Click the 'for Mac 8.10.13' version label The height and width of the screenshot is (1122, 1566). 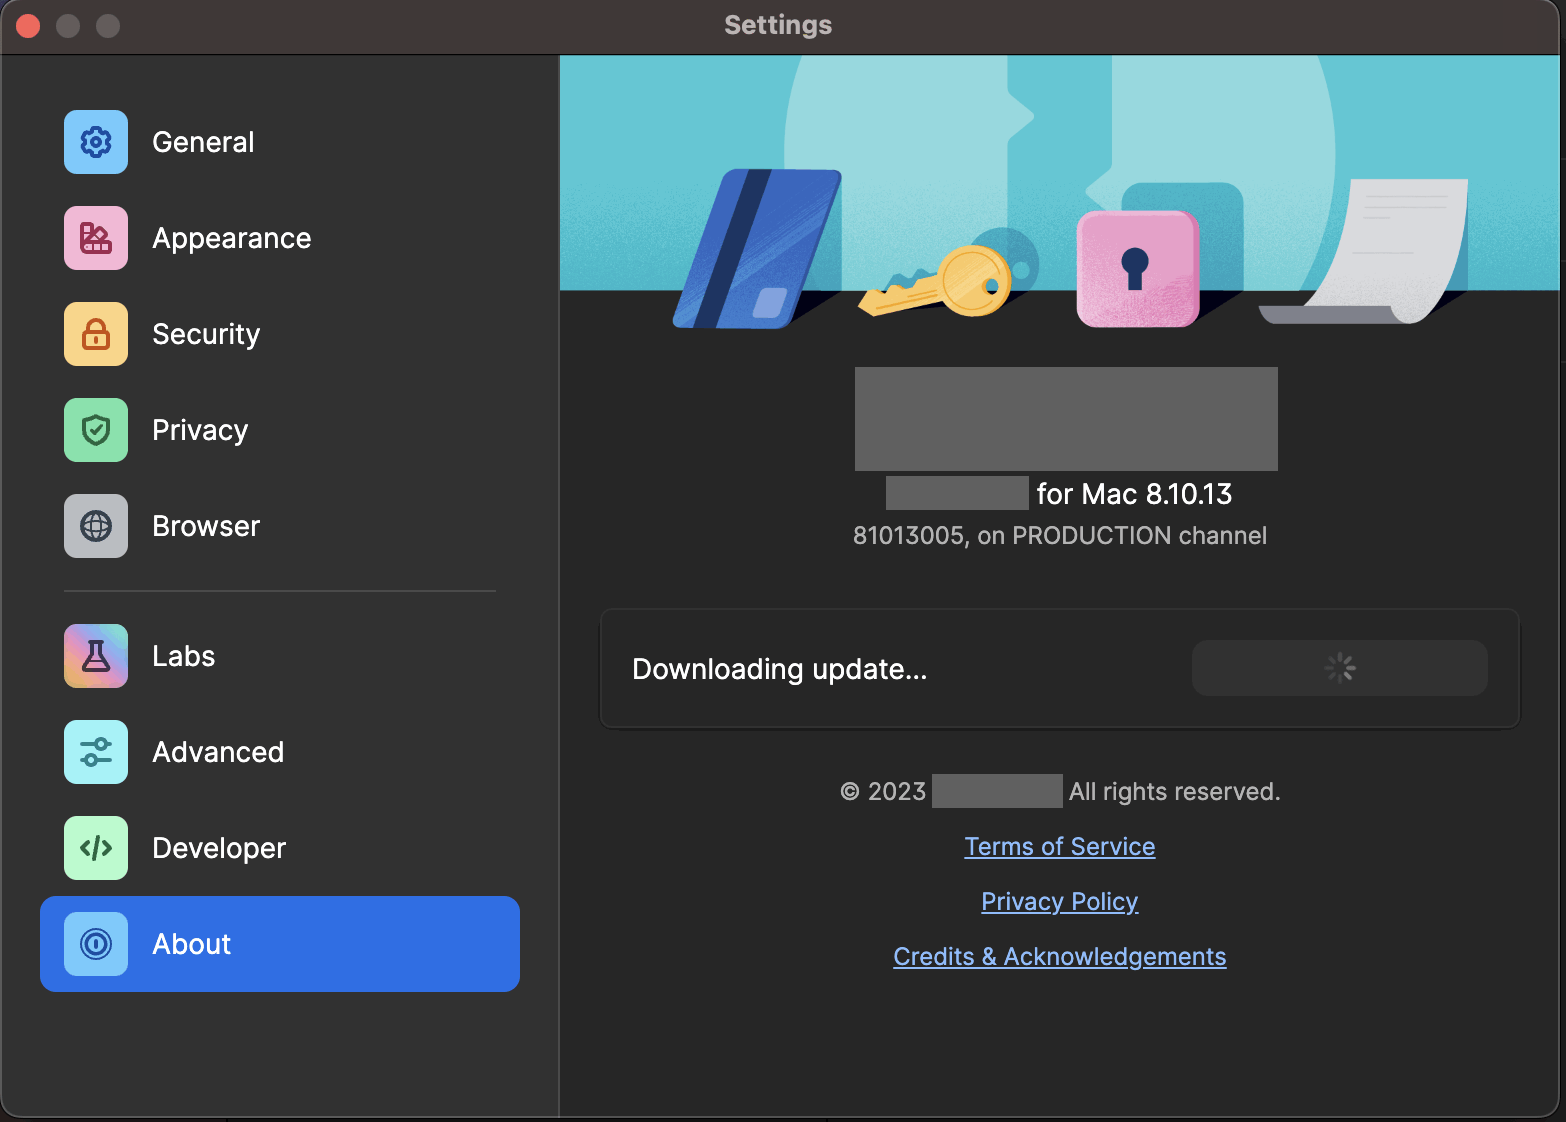click(x=1135, y=493)
